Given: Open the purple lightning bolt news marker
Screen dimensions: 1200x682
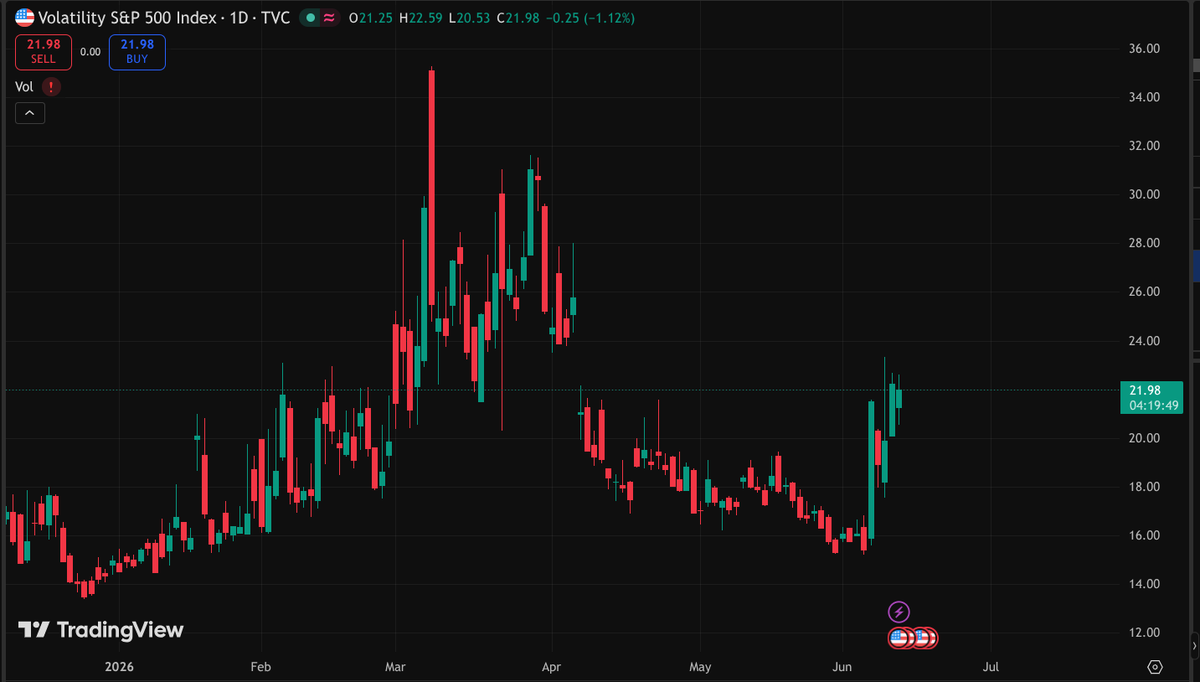Looking at the screenshot, I should tap(898, 612).
